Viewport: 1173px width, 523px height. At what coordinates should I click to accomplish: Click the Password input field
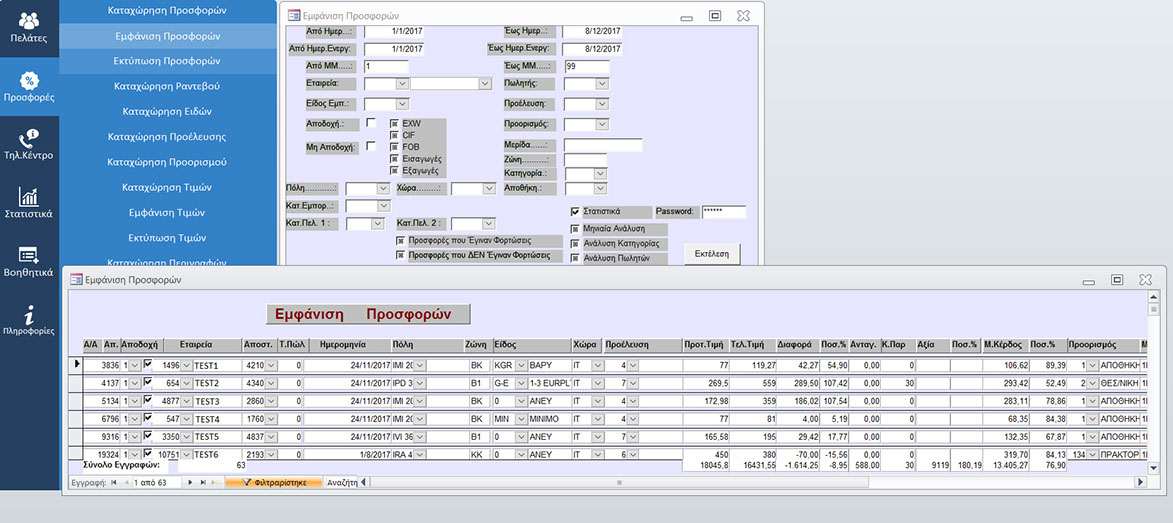tap(723, 212)
